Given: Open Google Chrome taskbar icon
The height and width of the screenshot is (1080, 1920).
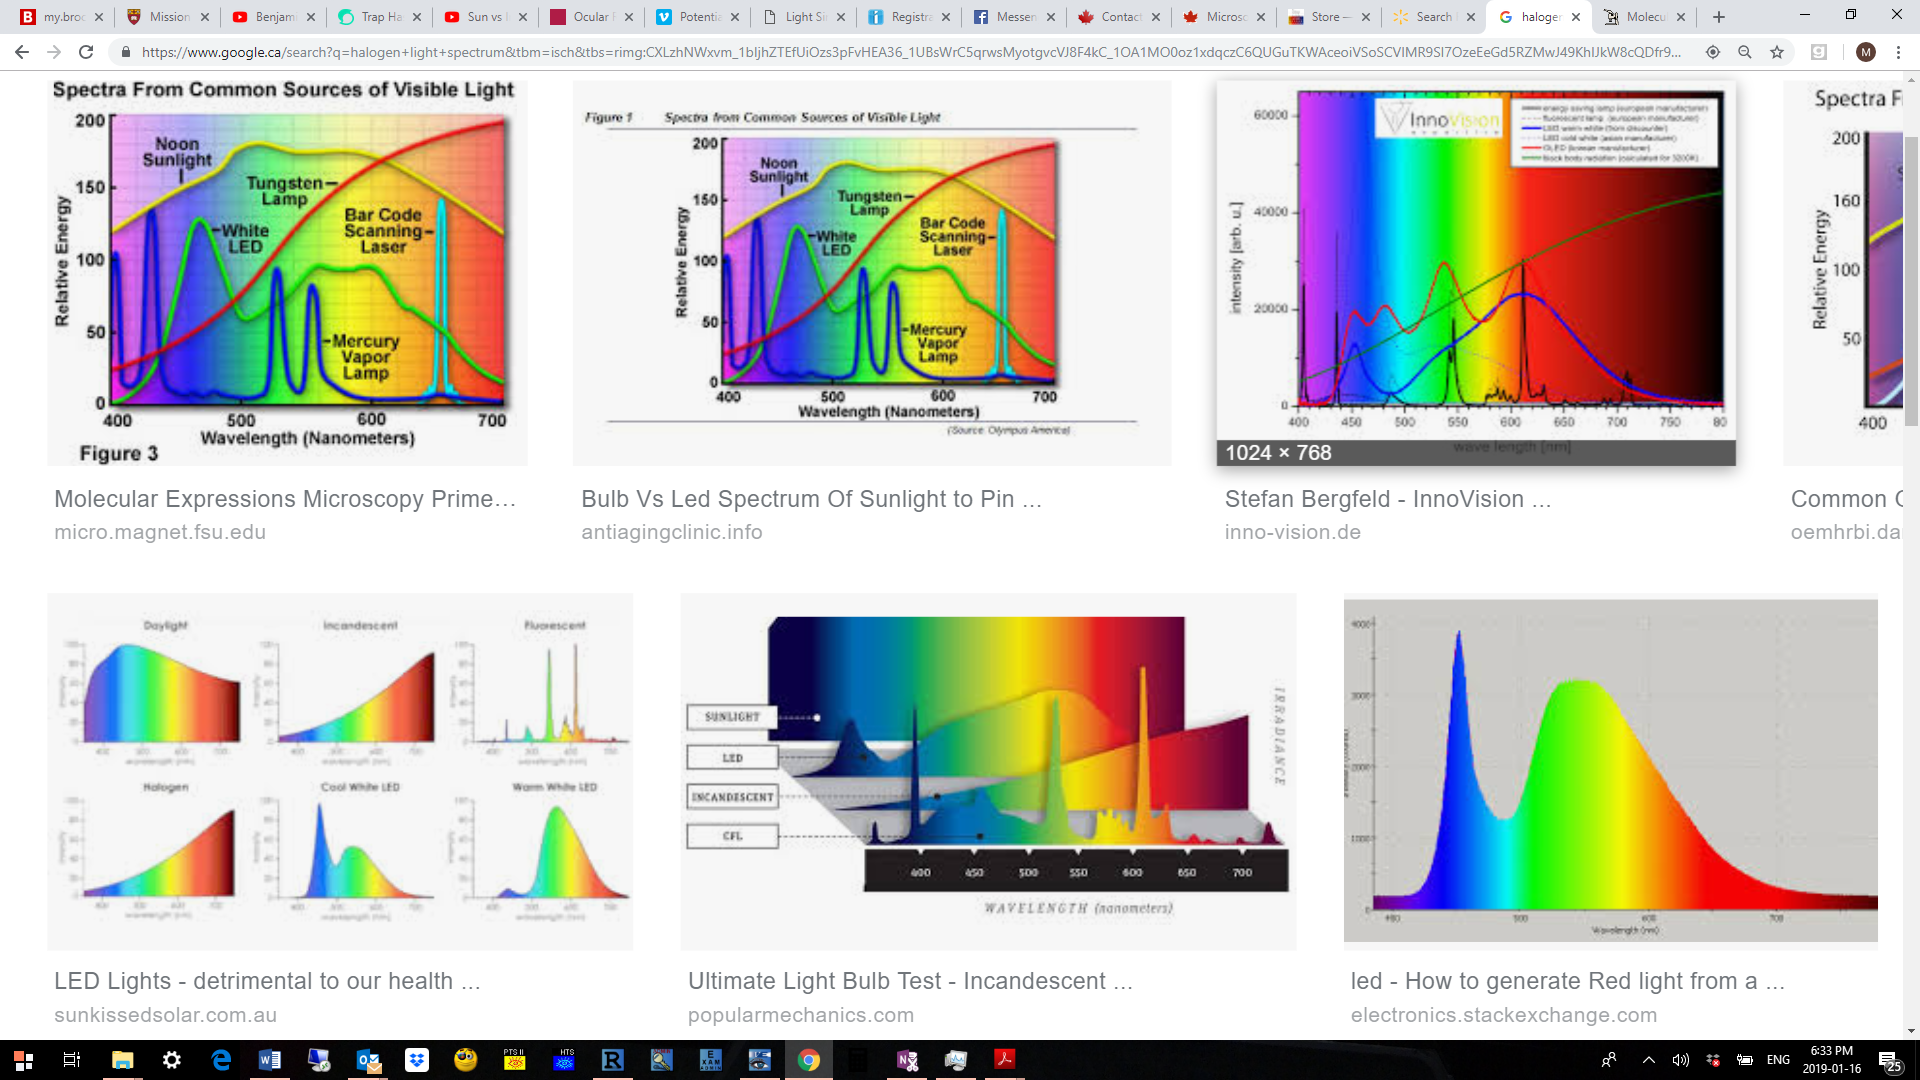Looking at the screenshot, I should [x=809, y=1060].
